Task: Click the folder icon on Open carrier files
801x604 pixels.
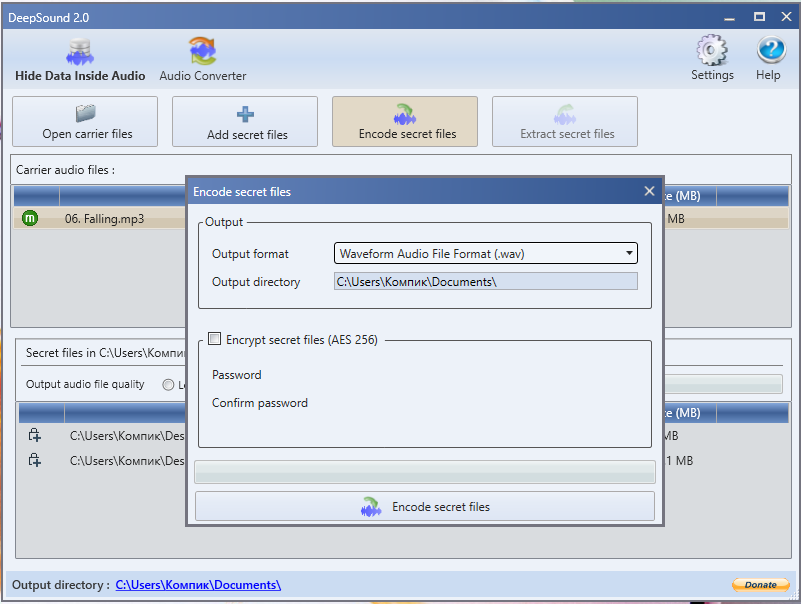Action: point(85,113)
